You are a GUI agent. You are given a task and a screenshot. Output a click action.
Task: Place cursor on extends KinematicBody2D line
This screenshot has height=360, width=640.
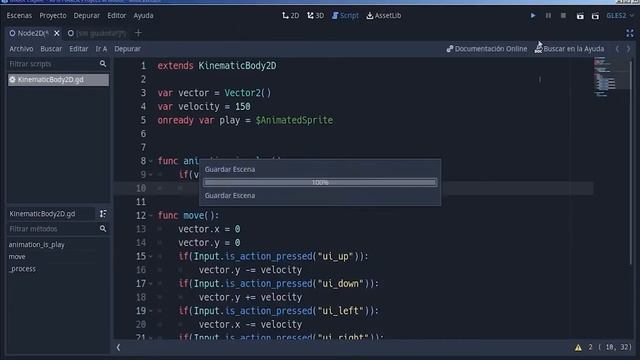217,66
